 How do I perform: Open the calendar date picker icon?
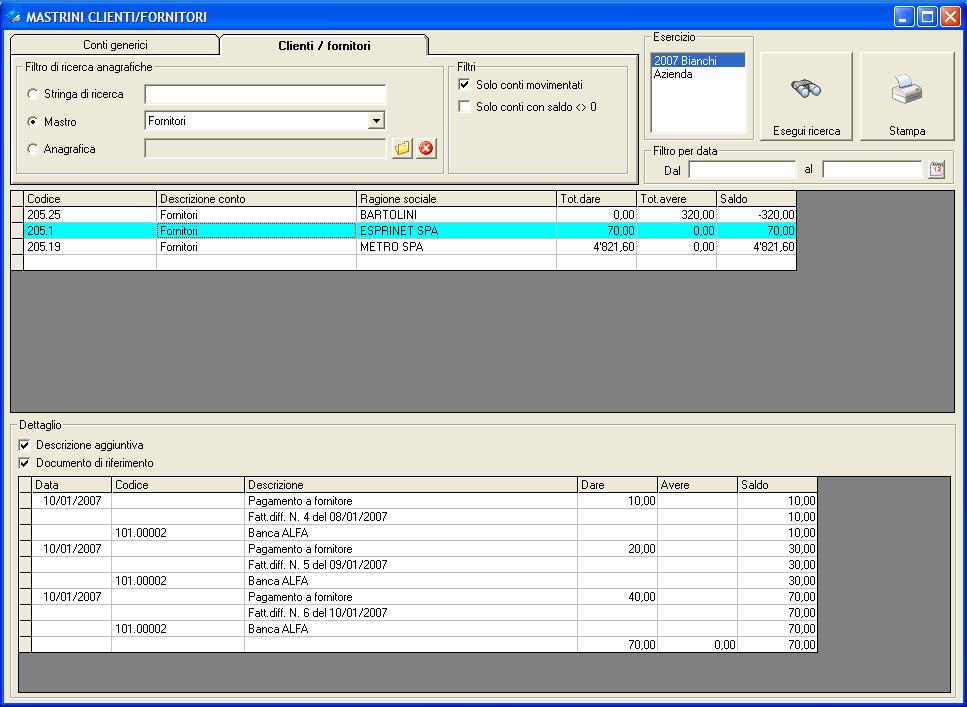(936, 170)
